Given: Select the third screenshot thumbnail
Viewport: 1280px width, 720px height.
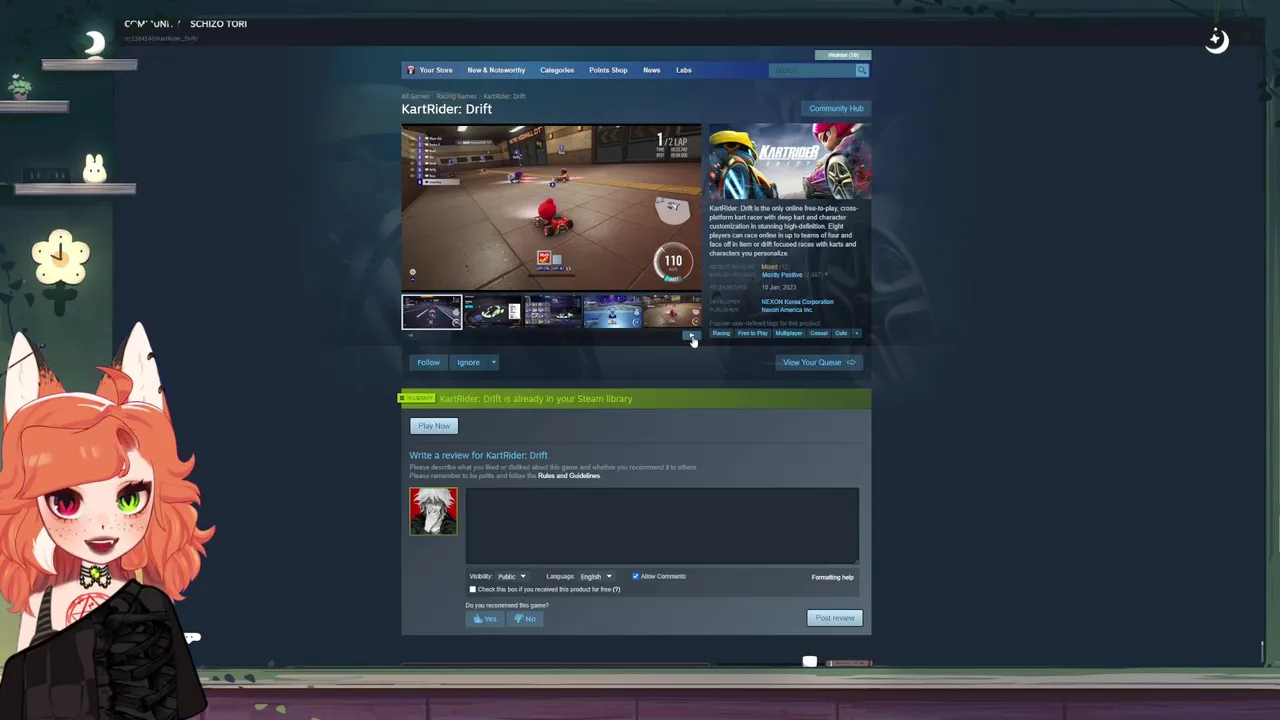Looking at the screenshot, I should click(552, 312).
